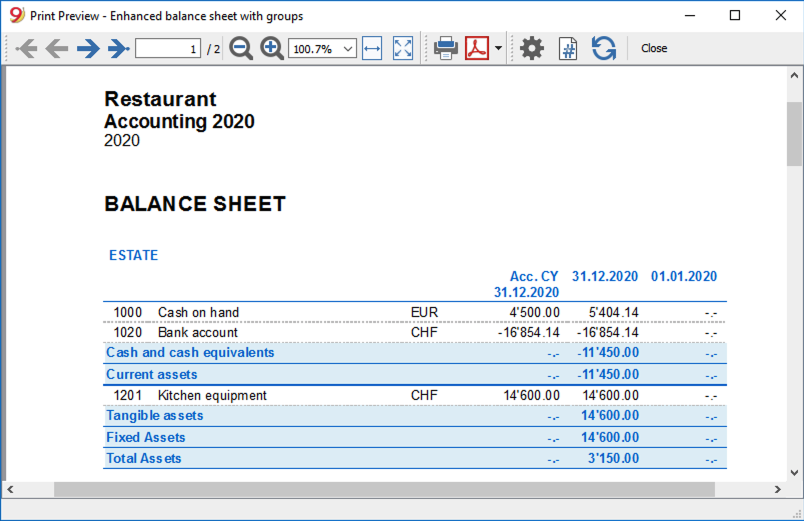Click the vertical scrollbar down arrow

pos(794,473)
